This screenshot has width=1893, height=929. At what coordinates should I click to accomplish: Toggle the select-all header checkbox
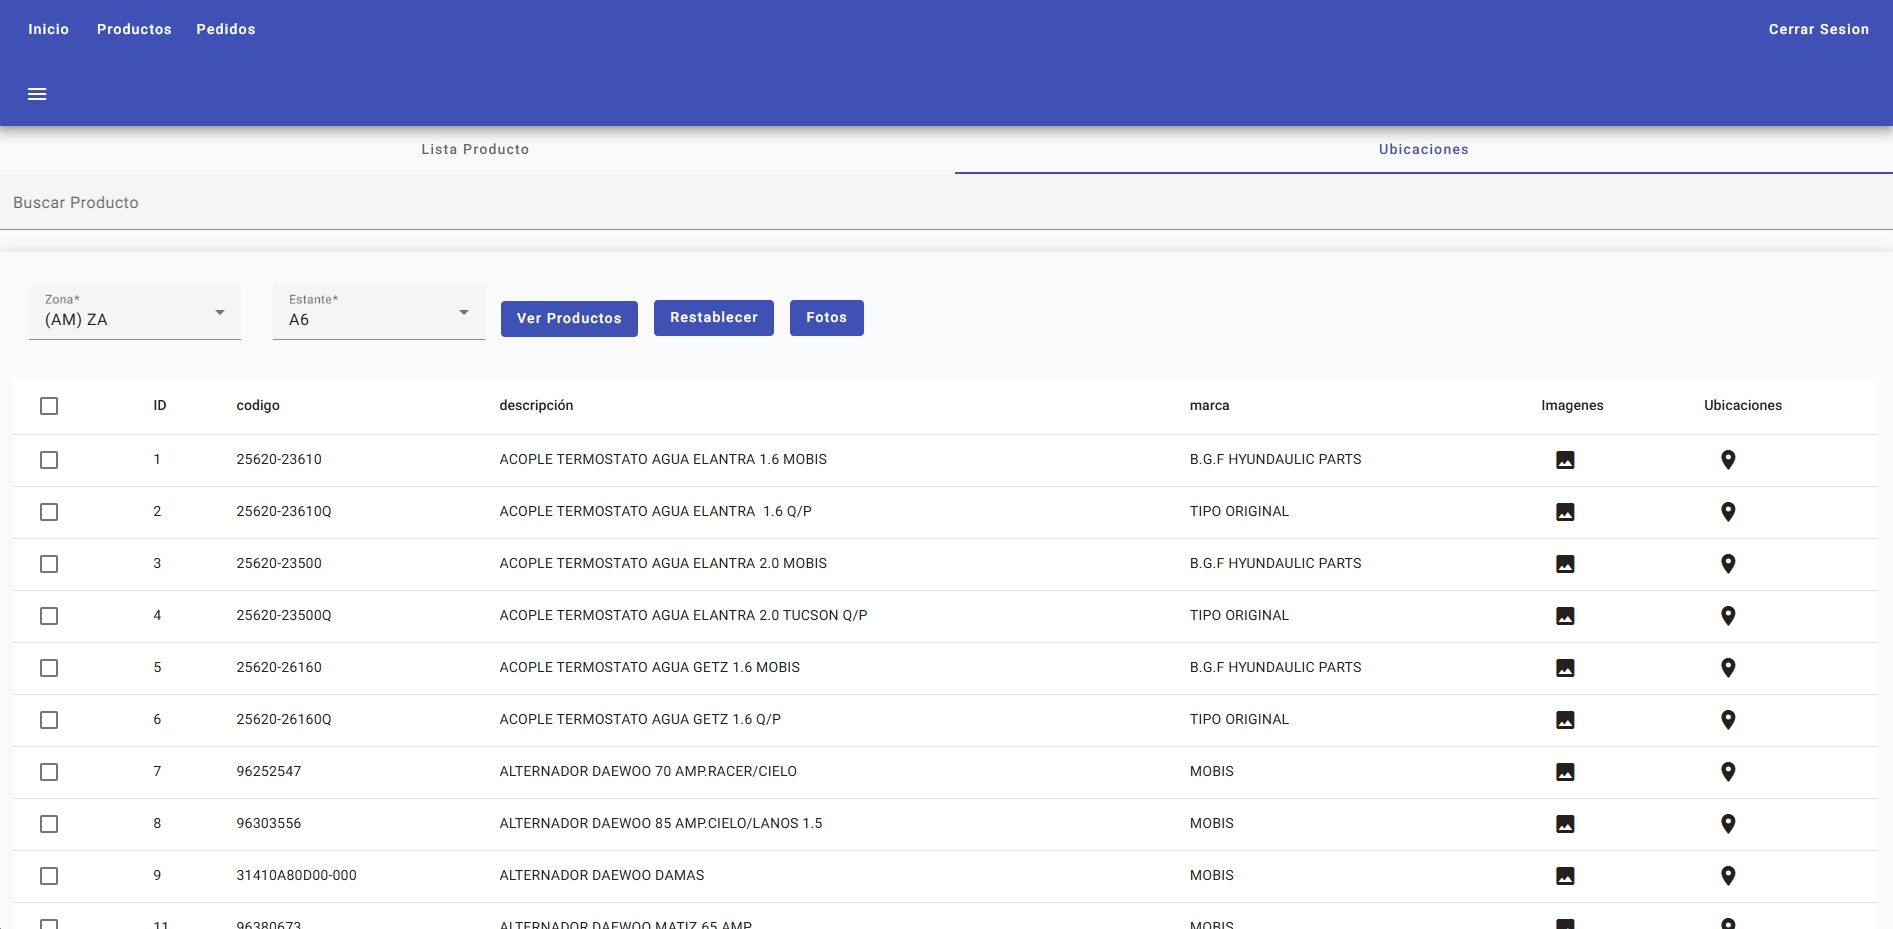49,406
